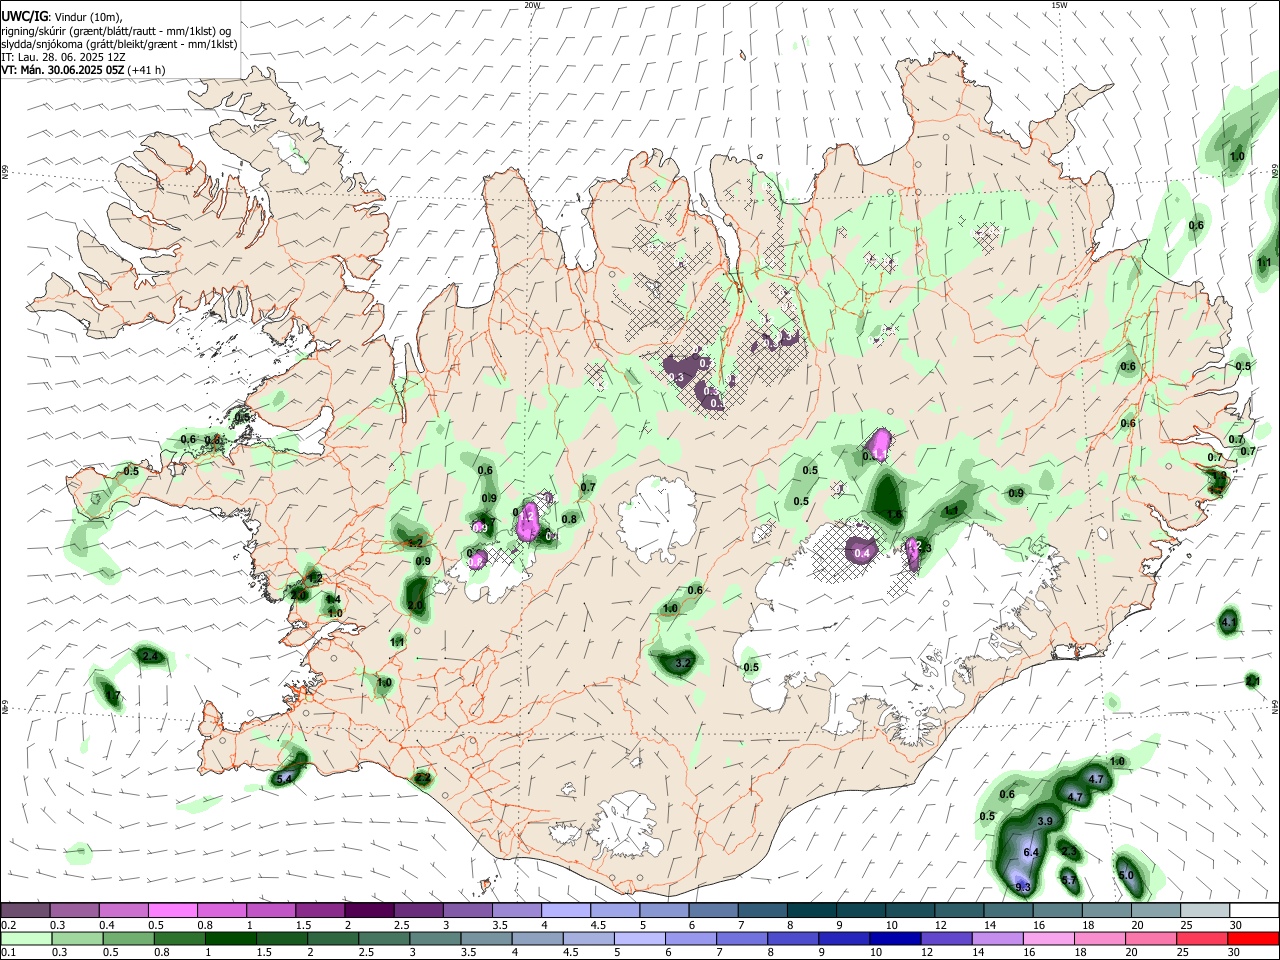The image size is (1280, 960).
Task: Pick the lavender 14–16 rain legend swatch
Action: click(998, 938)
